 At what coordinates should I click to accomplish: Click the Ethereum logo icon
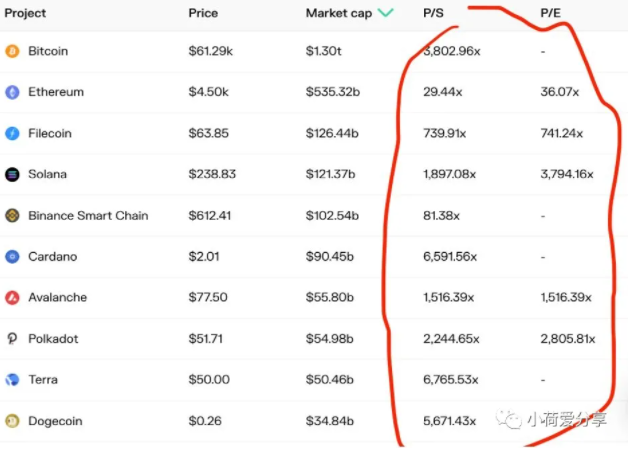coord(12,92)
